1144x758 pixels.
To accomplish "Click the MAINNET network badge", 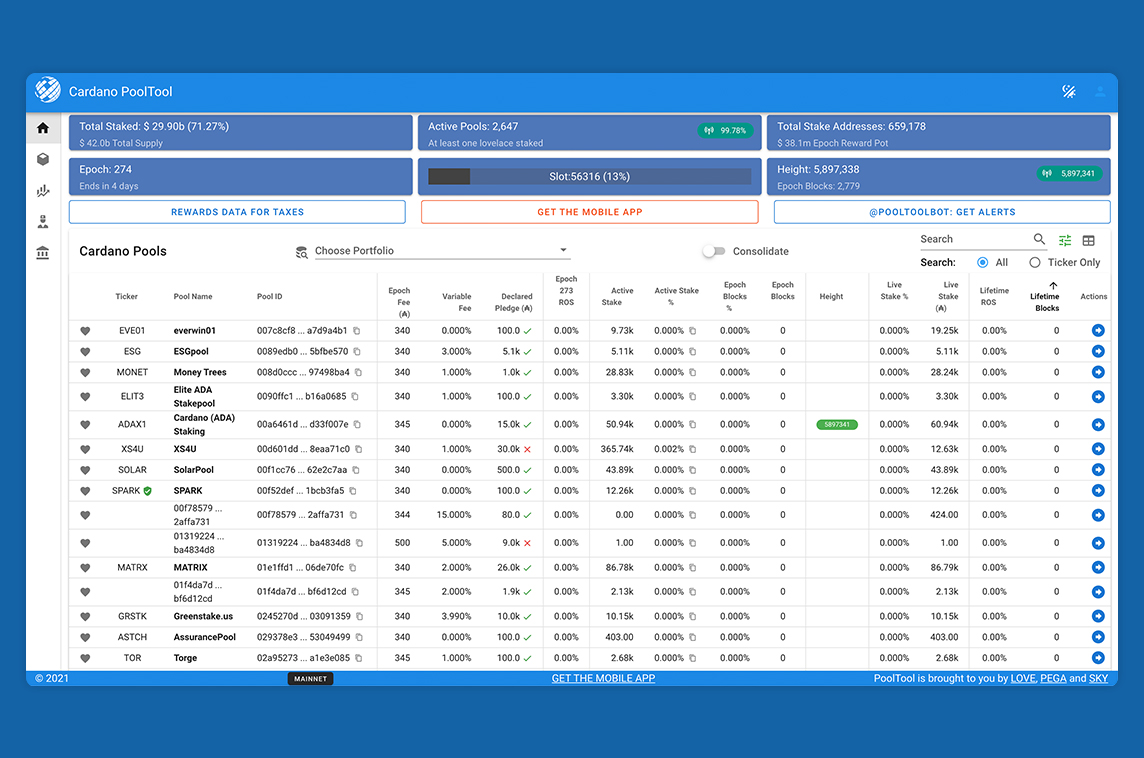I will 311,678.
